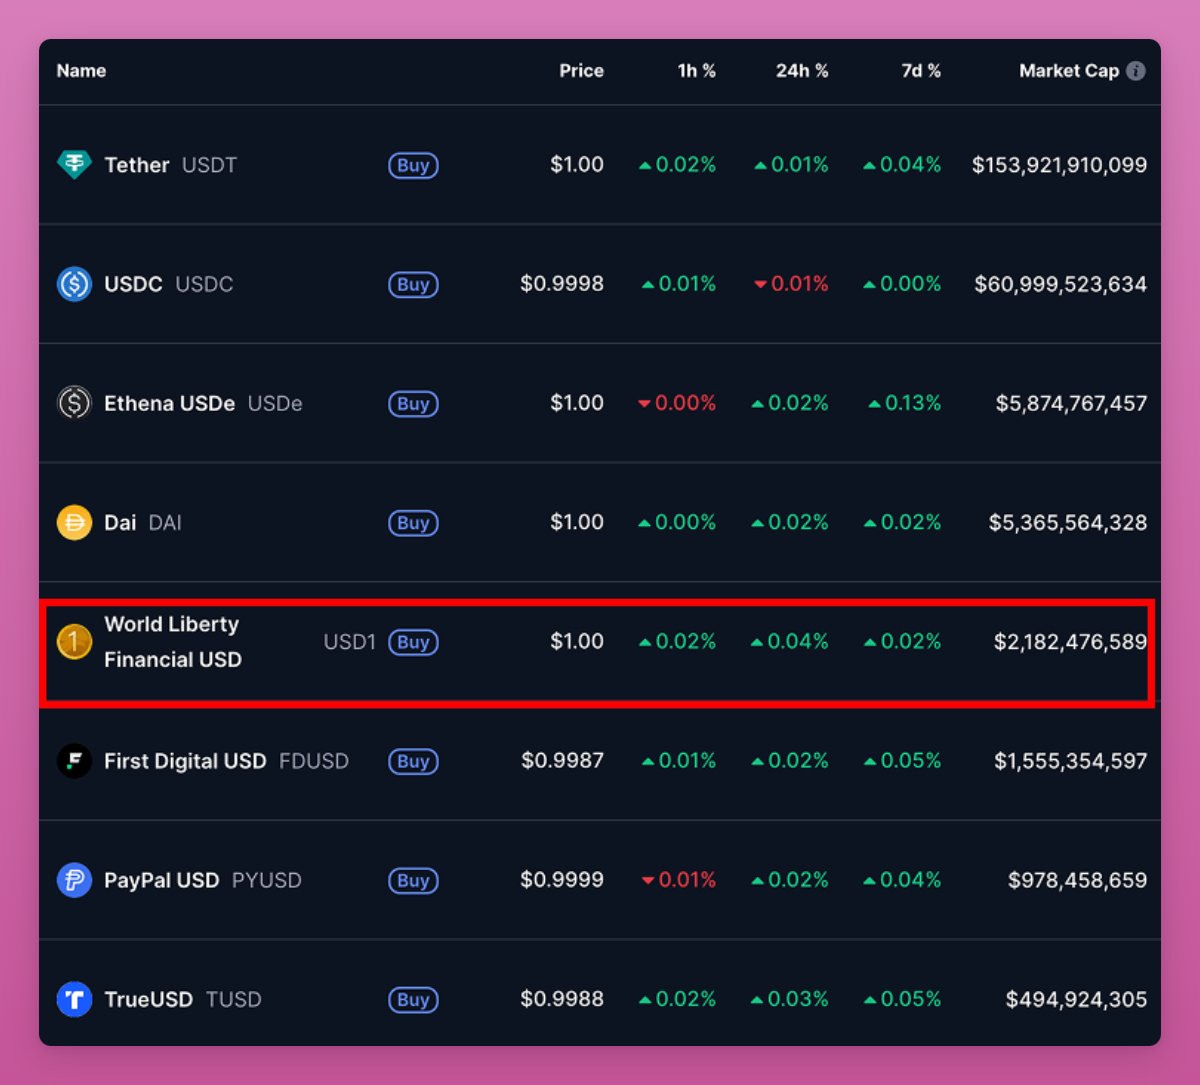The image size is (1200, 1085).
Task: Click the $0.9999 PayPal USD price
Action: pyautogui.click(x=562, y=880)
